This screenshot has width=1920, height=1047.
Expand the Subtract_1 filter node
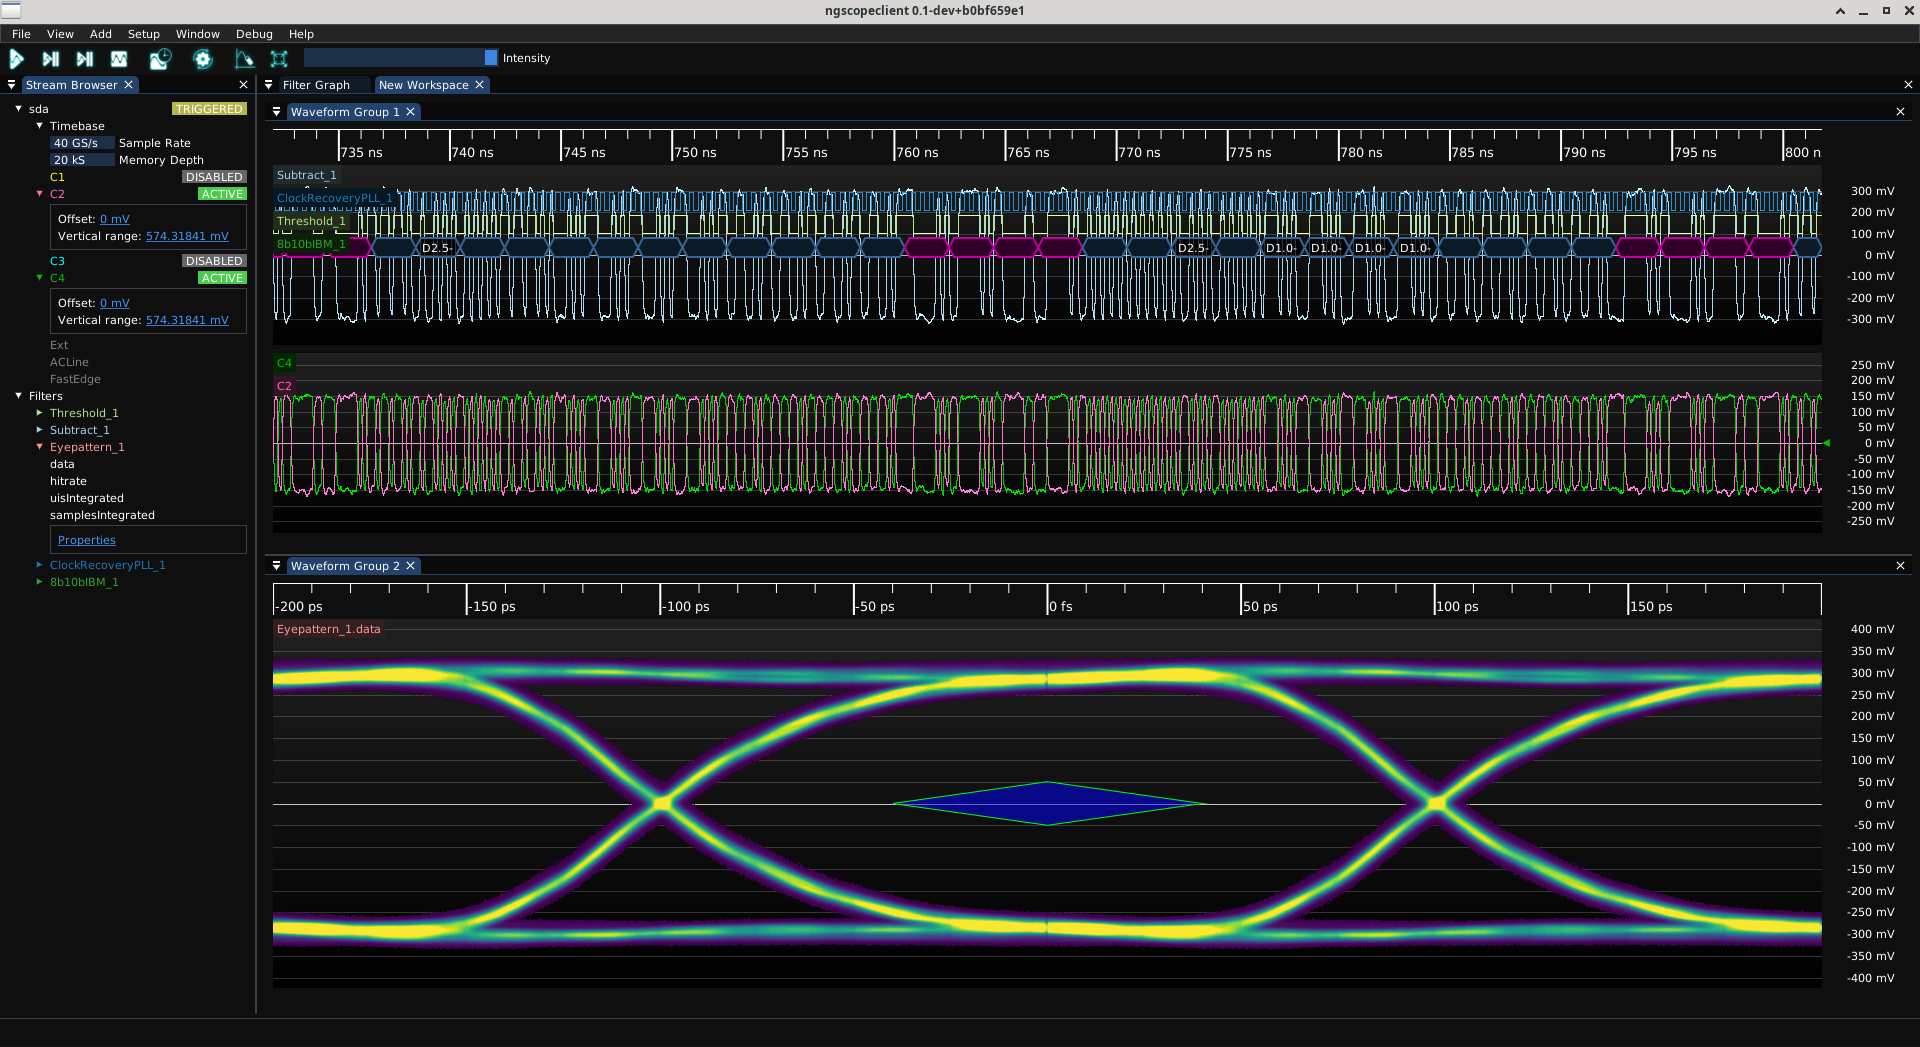click(x=40, y=429)
